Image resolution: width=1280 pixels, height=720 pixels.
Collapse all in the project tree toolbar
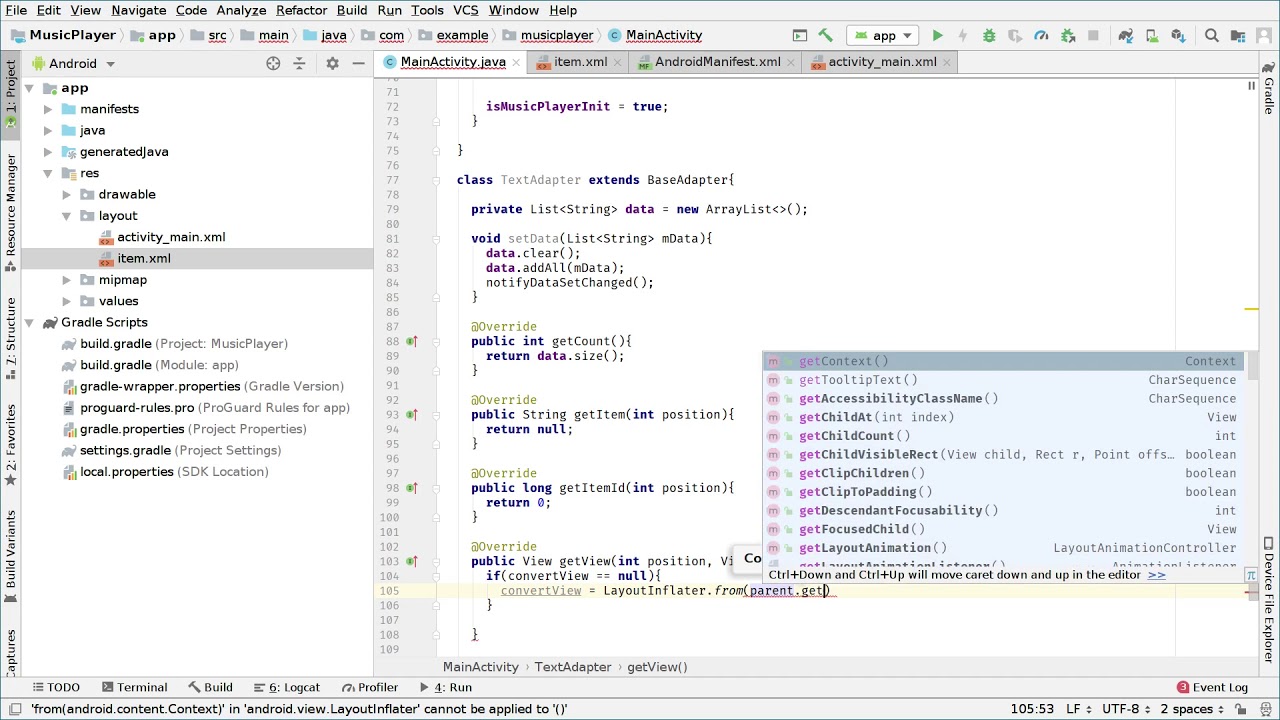tap(299, 63)
